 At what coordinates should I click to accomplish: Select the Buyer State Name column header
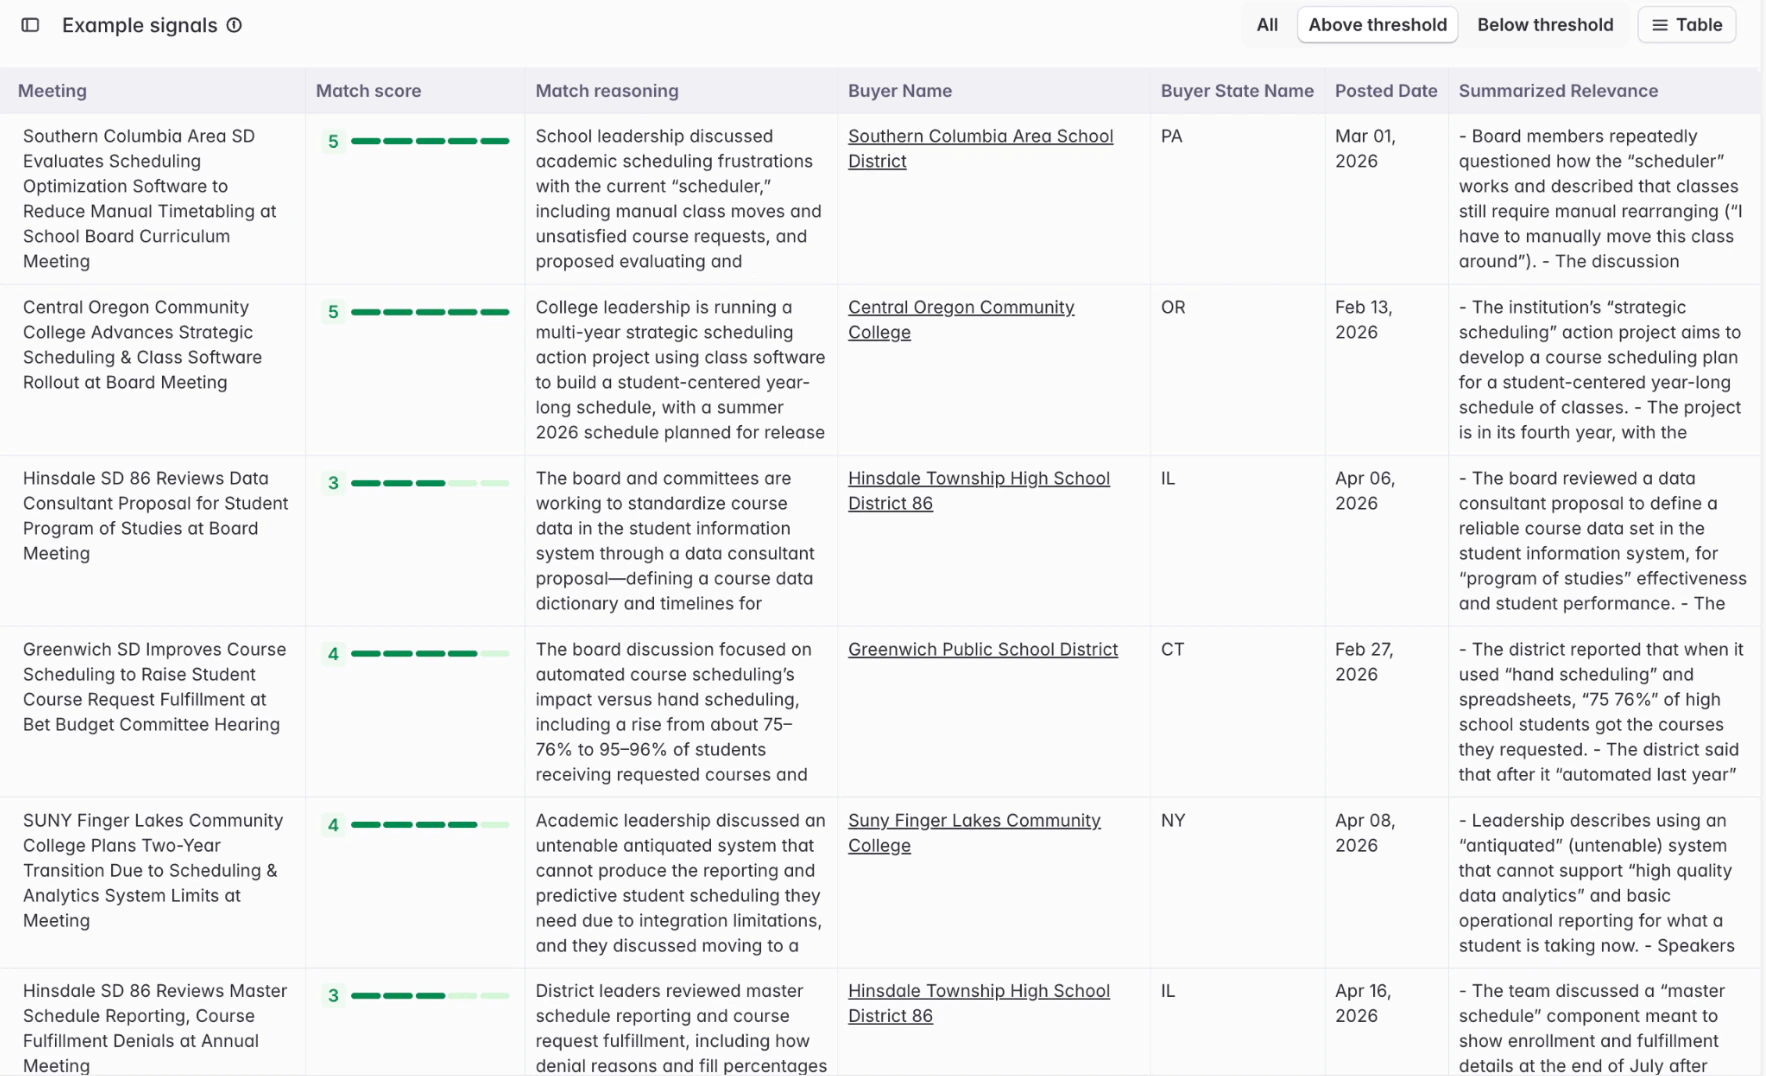[x=1237, y=91]
